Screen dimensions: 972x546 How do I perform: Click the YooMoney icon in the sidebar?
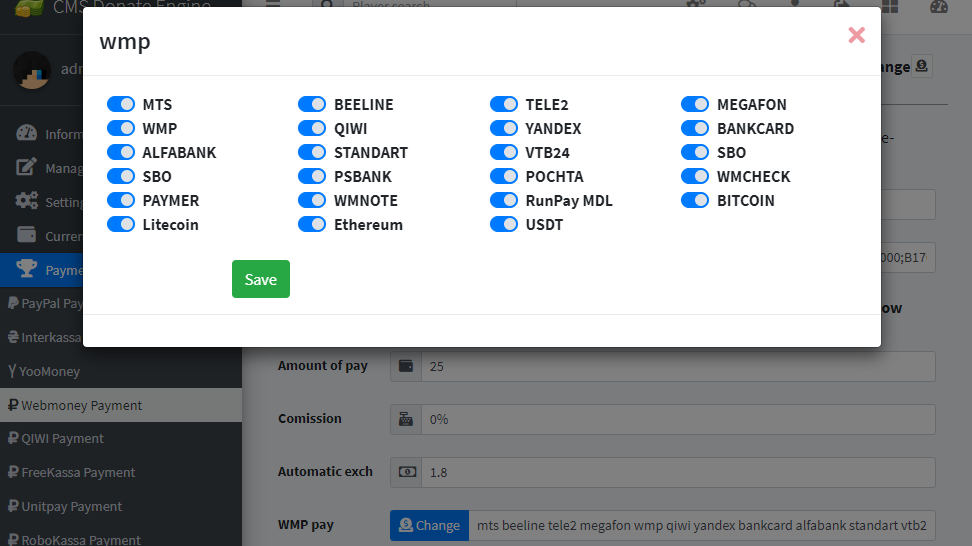point(13,371)
